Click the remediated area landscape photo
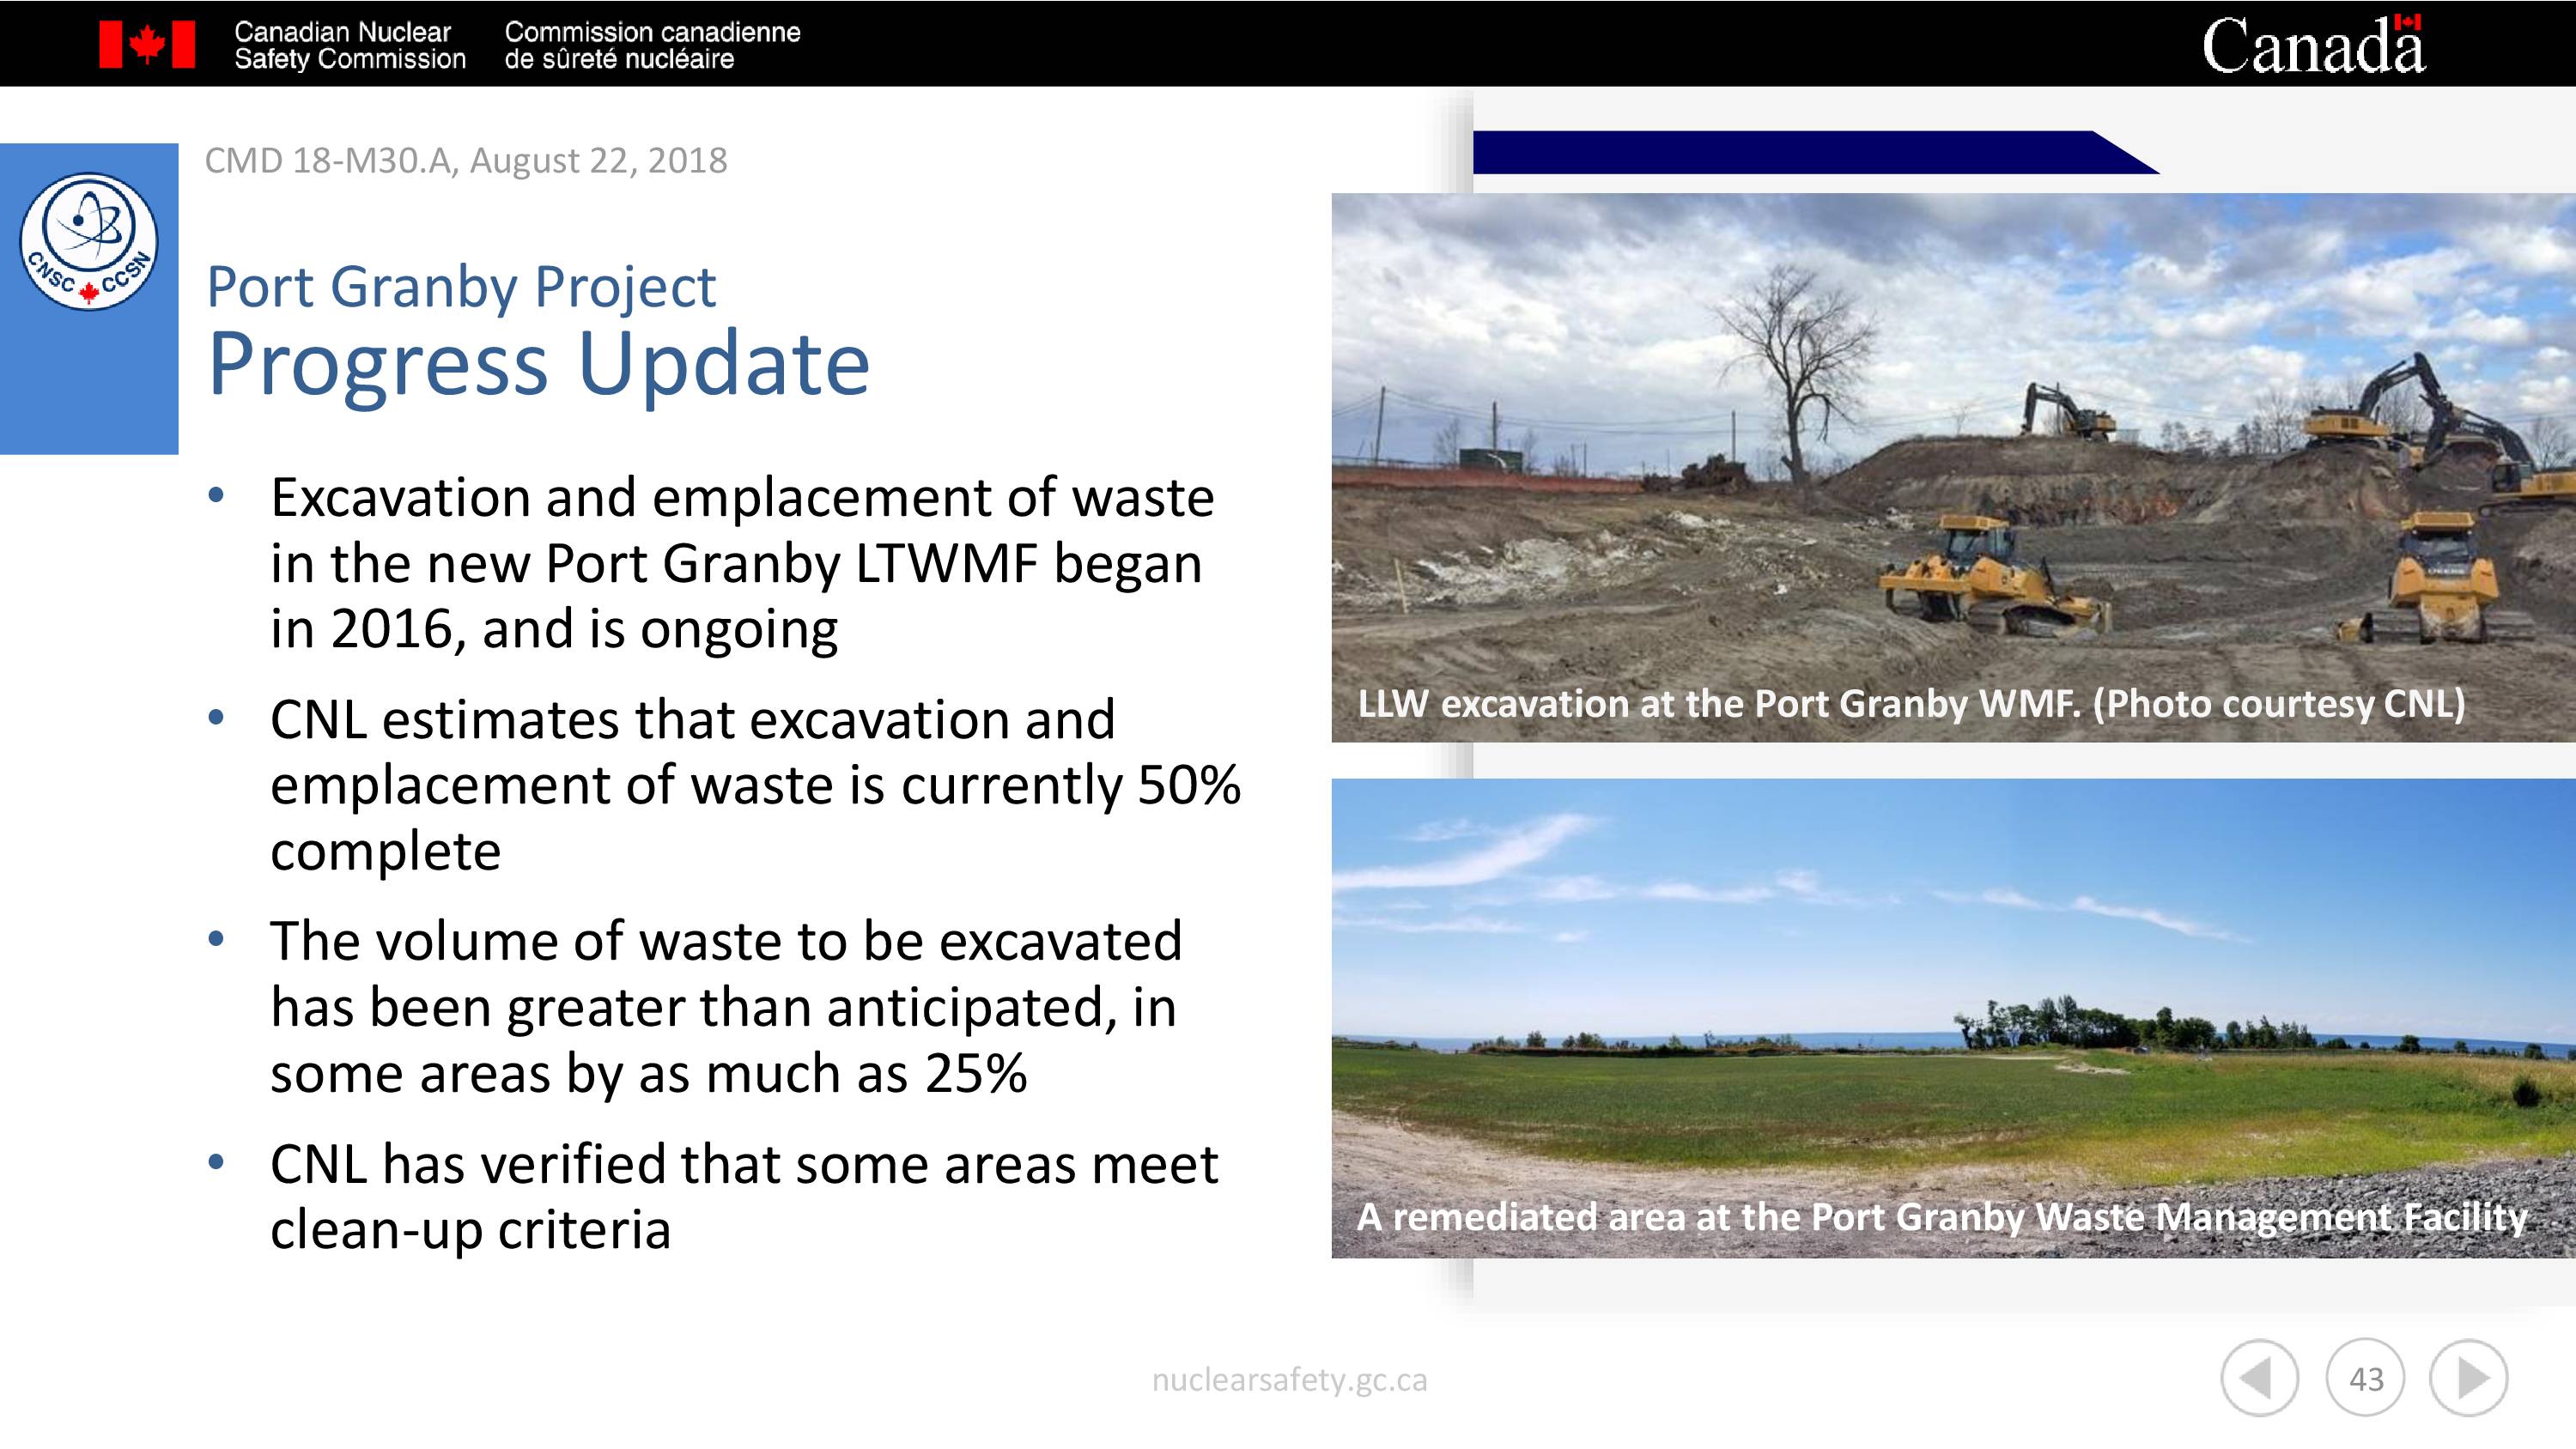Viewport: 2576px width, 1449px height. [1953, 1018]
